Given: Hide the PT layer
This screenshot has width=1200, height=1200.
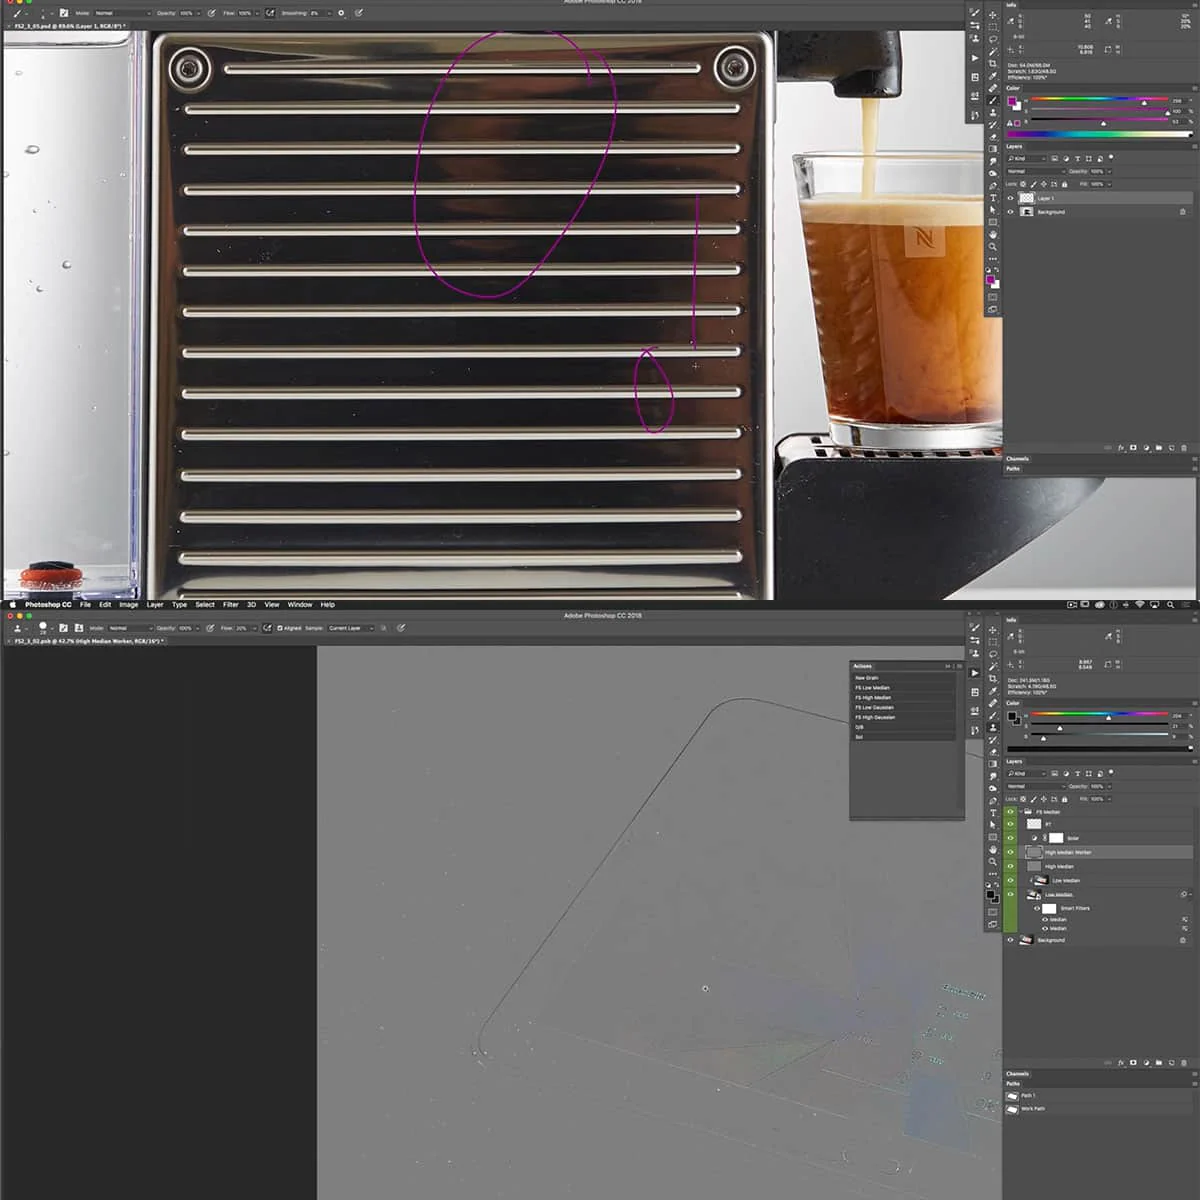Looking at the screenshot, I should click(x=1010, y=824).
